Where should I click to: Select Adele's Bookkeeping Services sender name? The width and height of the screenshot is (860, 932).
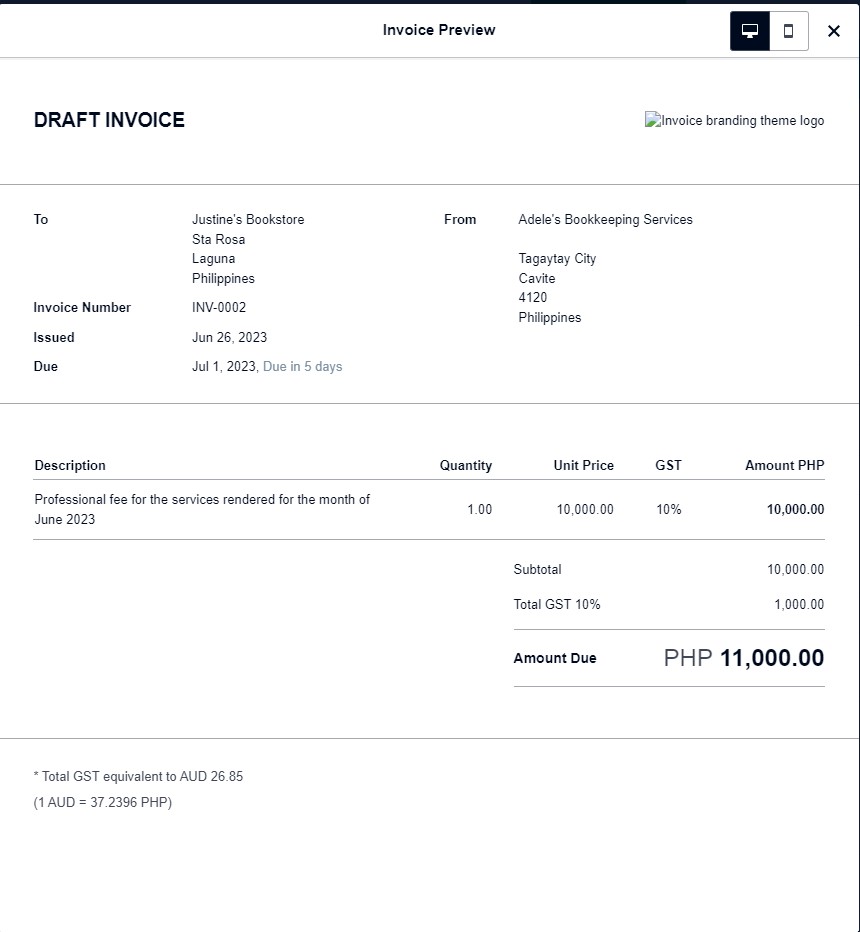click(605, 220)
